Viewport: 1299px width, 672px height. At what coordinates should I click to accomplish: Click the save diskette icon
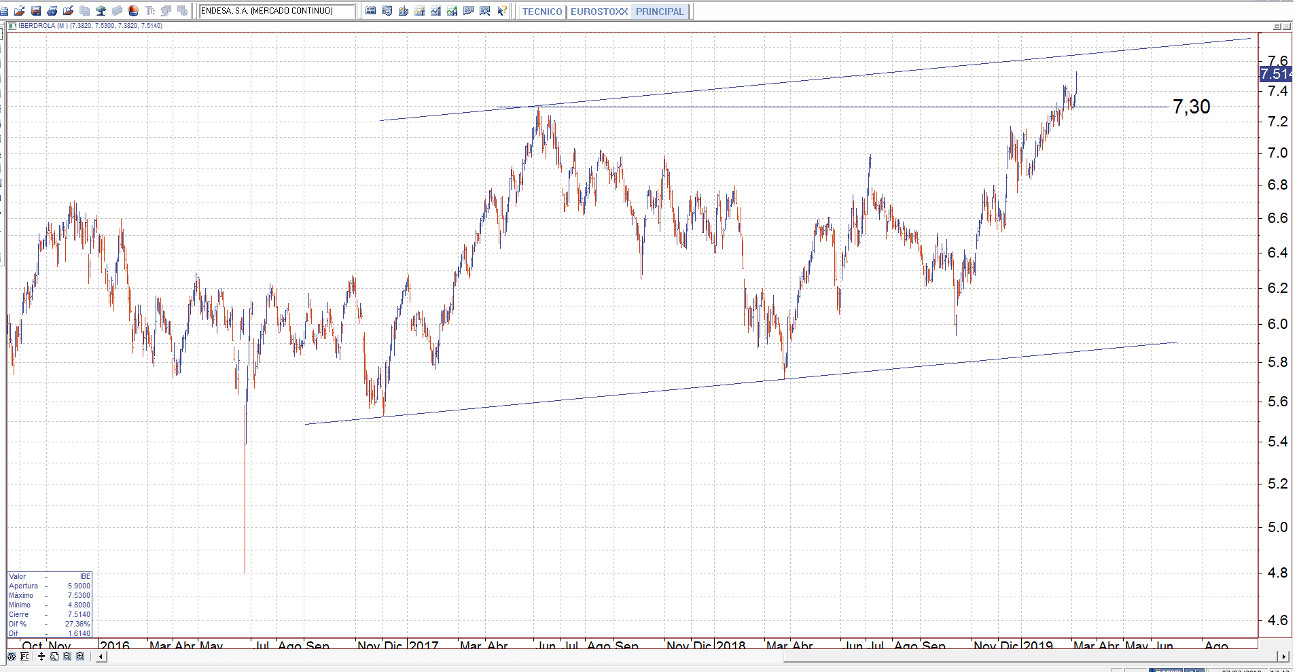[36, 11]
